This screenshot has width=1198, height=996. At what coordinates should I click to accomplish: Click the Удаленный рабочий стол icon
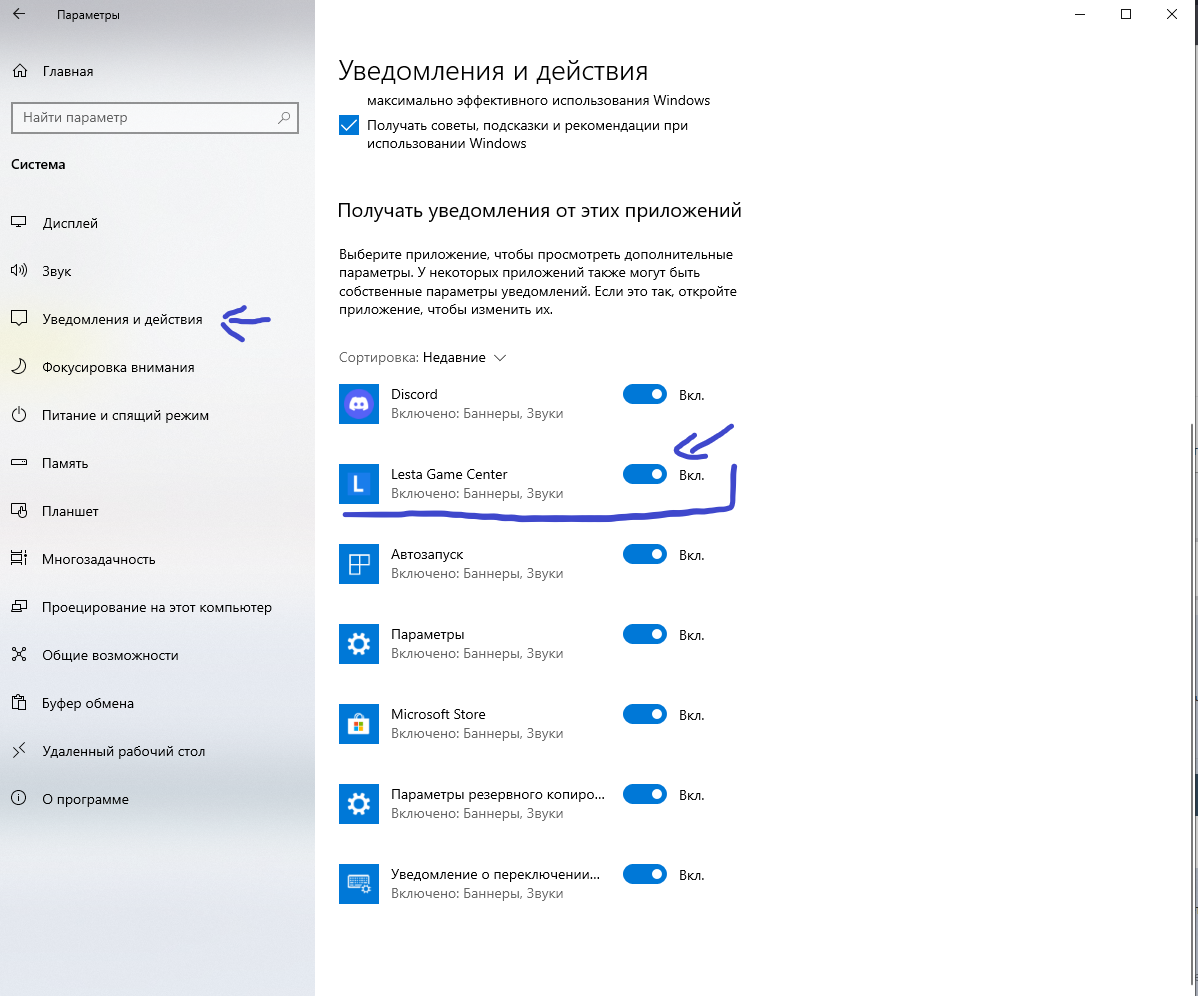[19, 751]
